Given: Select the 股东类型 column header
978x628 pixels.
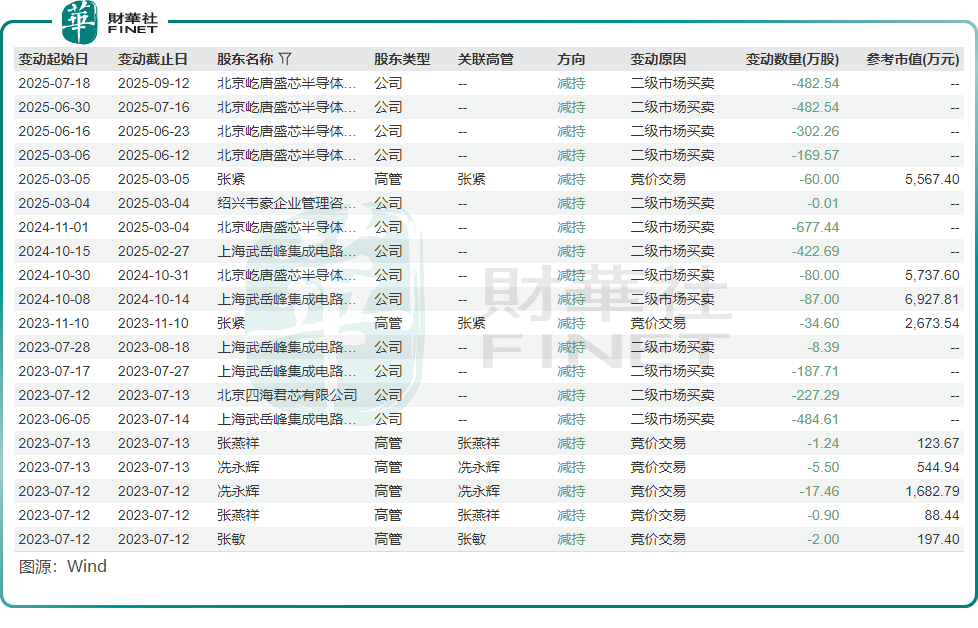Looking at the screenshot, I should 402,60.
